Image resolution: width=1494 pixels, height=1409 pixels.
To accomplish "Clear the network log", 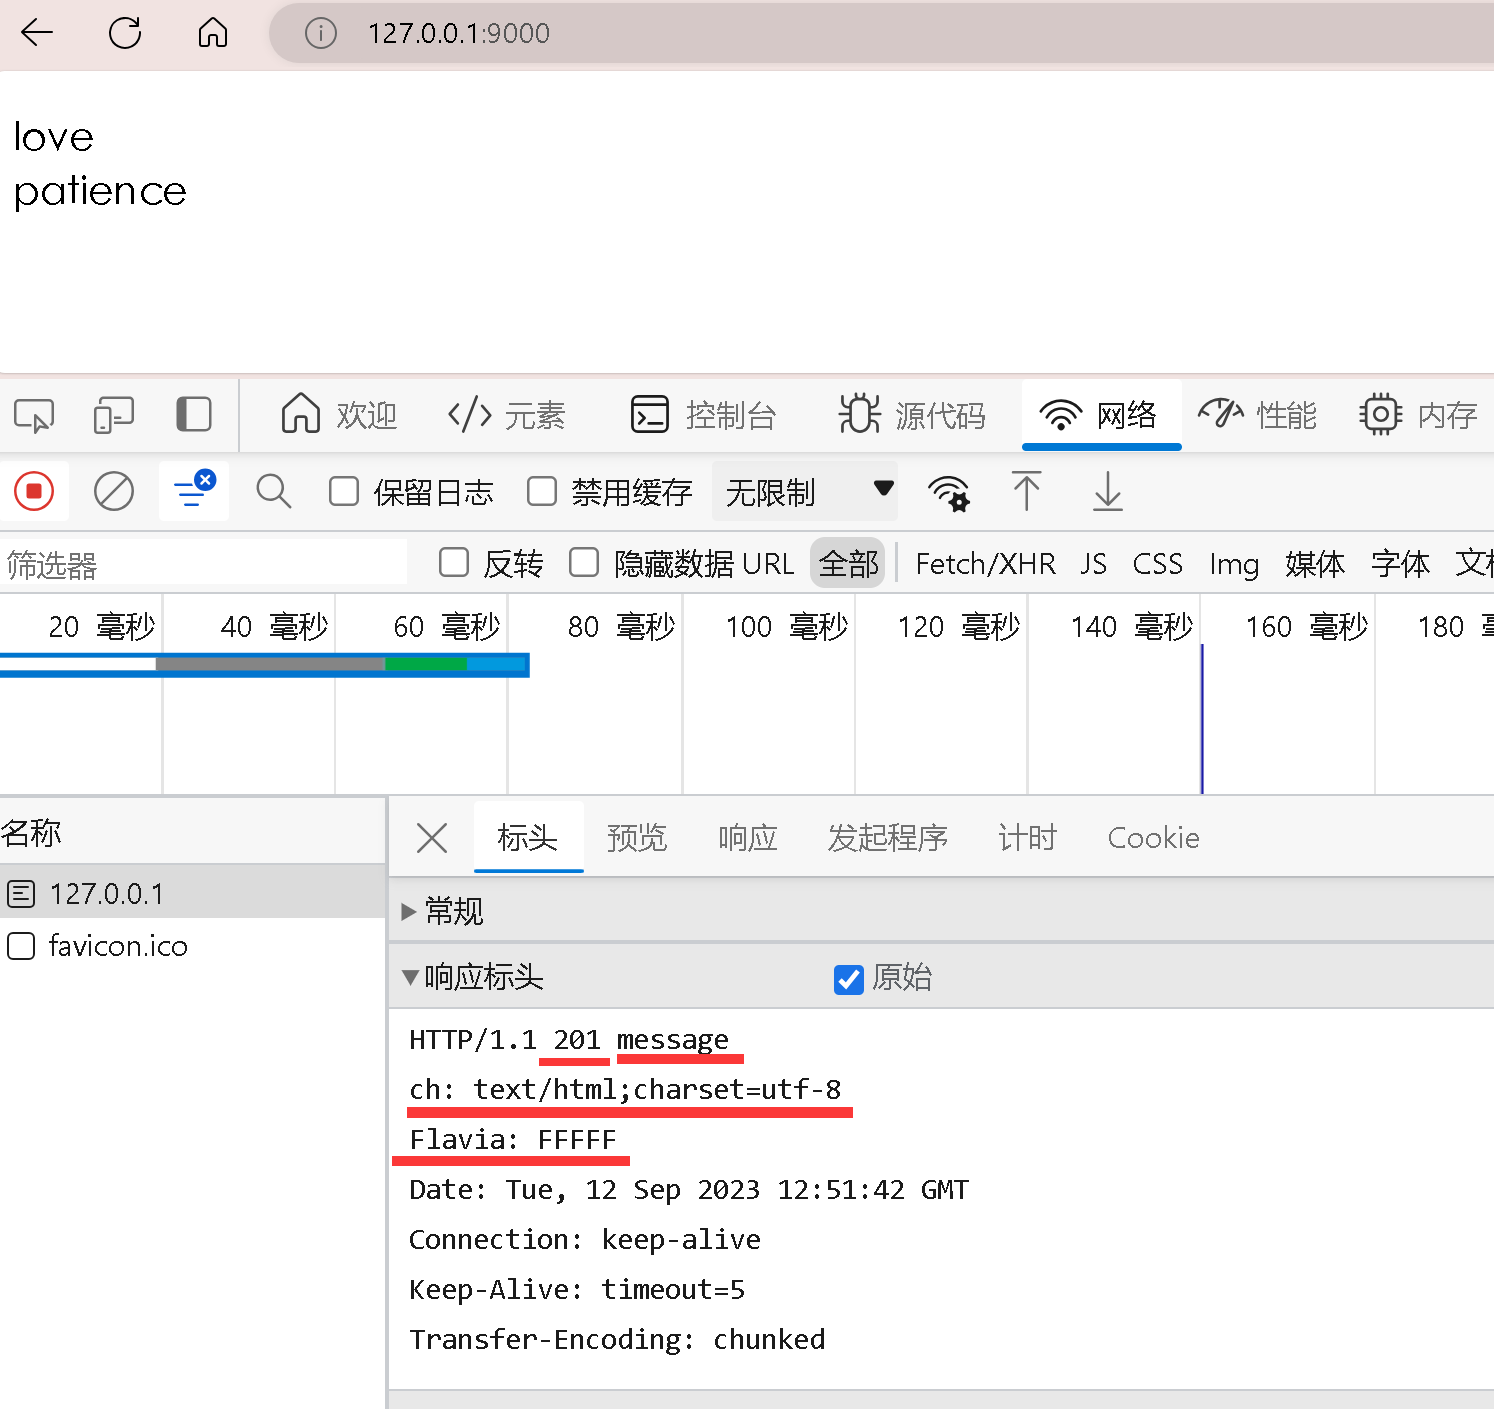I will tap(114, 492).
